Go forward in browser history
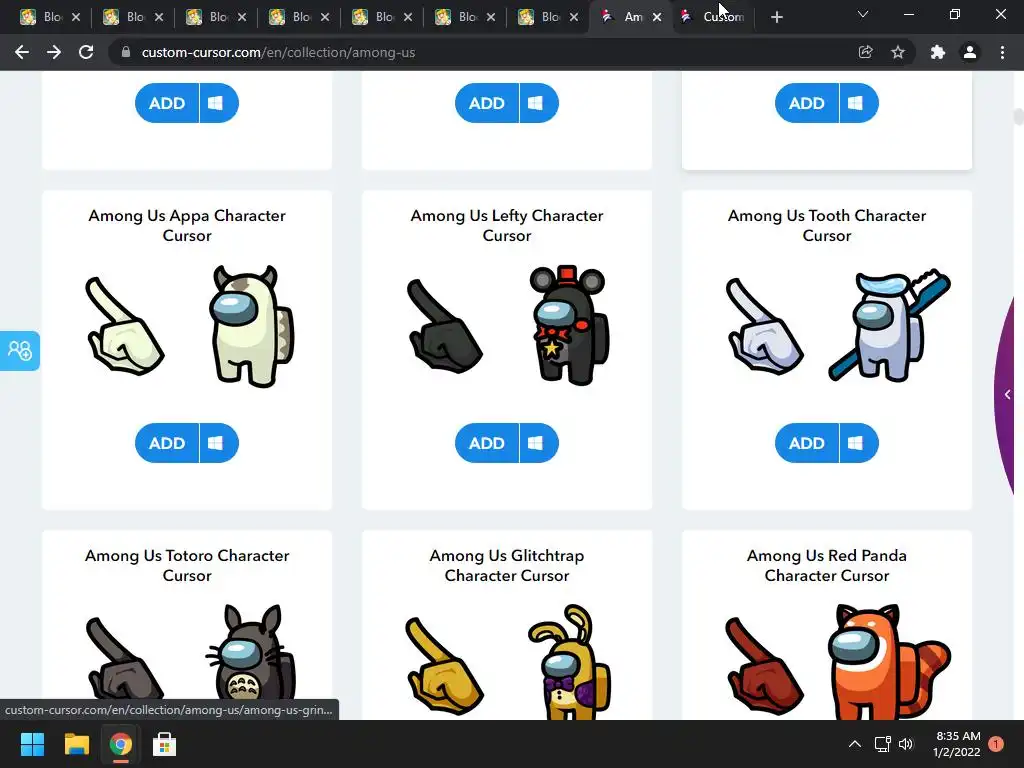The image size is (1024, 768). [x=54, y=52]
